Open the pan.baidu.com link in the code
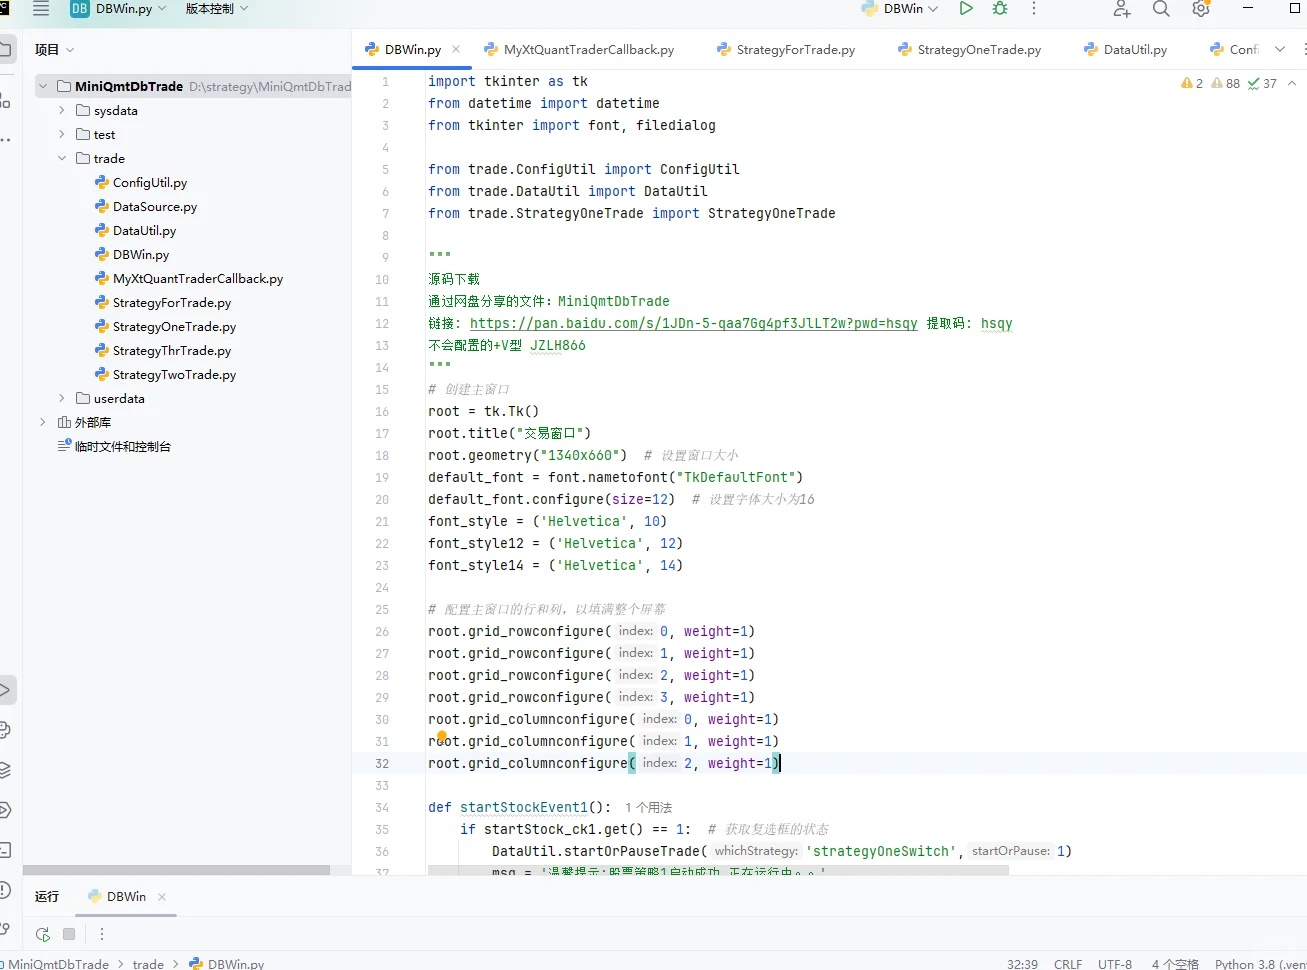 pos(693,324)
